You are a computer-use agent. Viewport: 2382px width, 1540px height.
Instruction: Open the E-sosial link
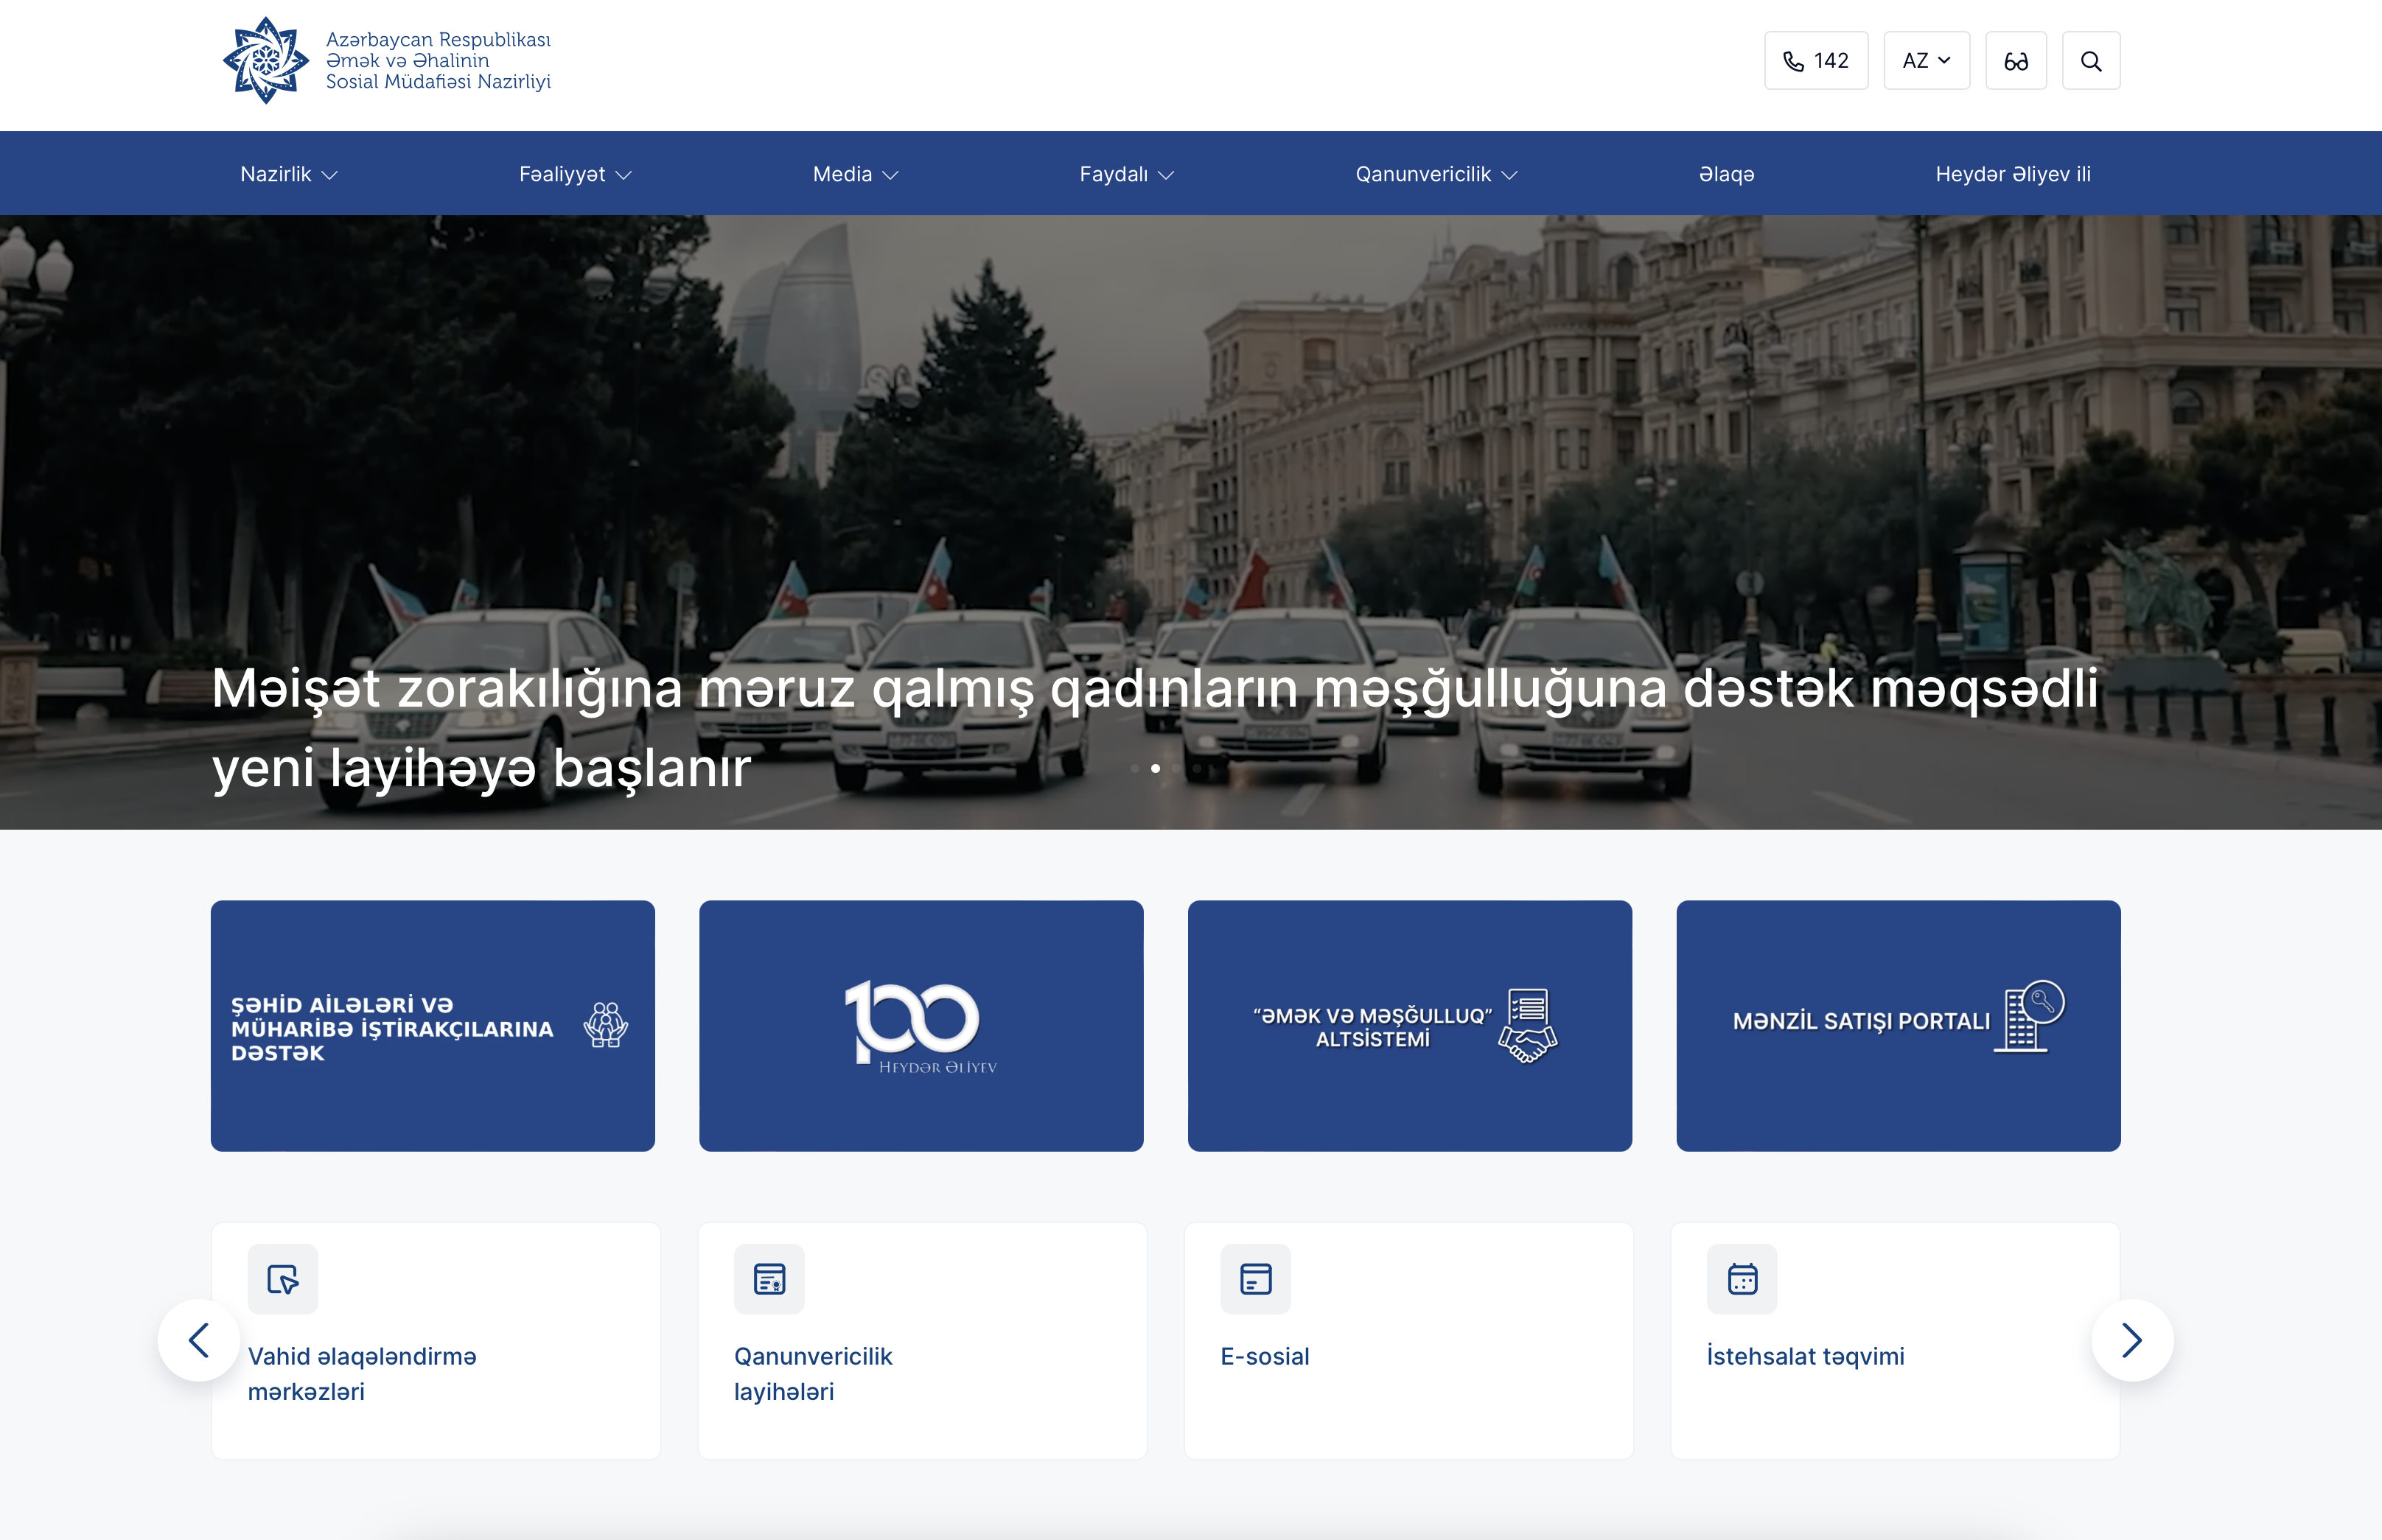1264,1356
